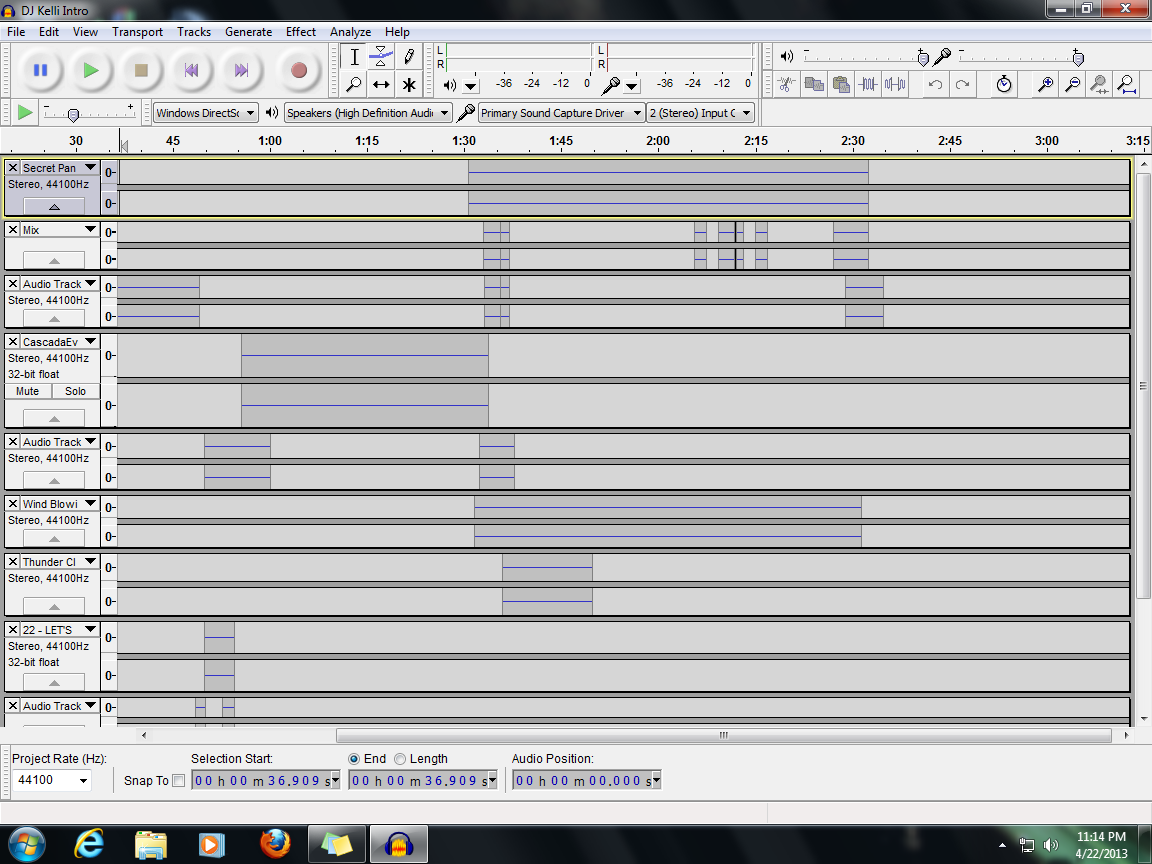Open the Secret Pan track menu
The width and height of the screenshot is (1152, 864).
90,168
